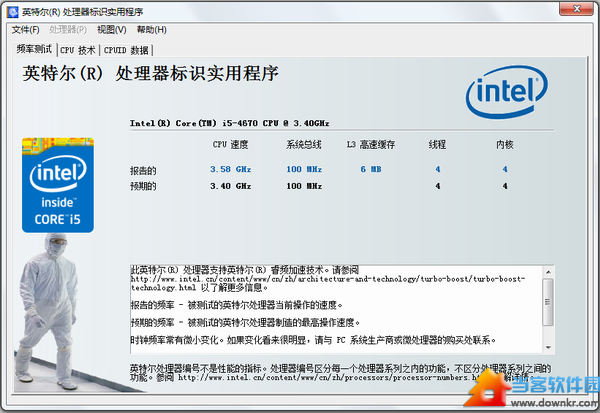
Task: Click the cleanroom worker image
Action: click(48, 312)
